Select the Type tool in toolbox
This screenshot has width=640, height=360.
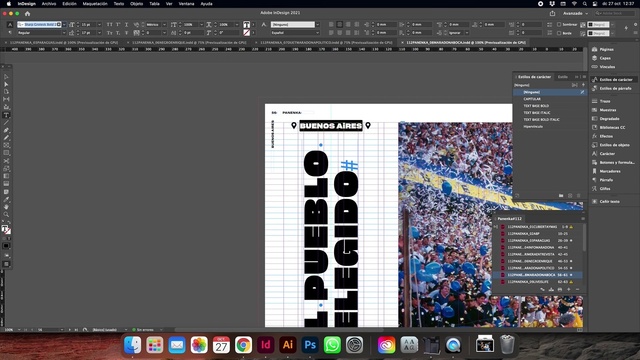tap(6, 115)
